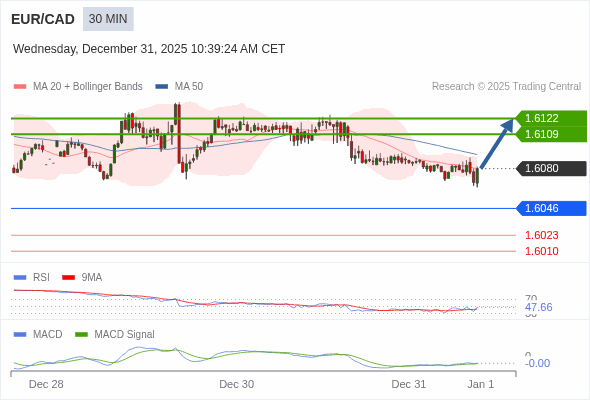Click the MA 20 + Bollinger Bands legend label
This screenshot has height=400, width=590.
coord(88,87)
